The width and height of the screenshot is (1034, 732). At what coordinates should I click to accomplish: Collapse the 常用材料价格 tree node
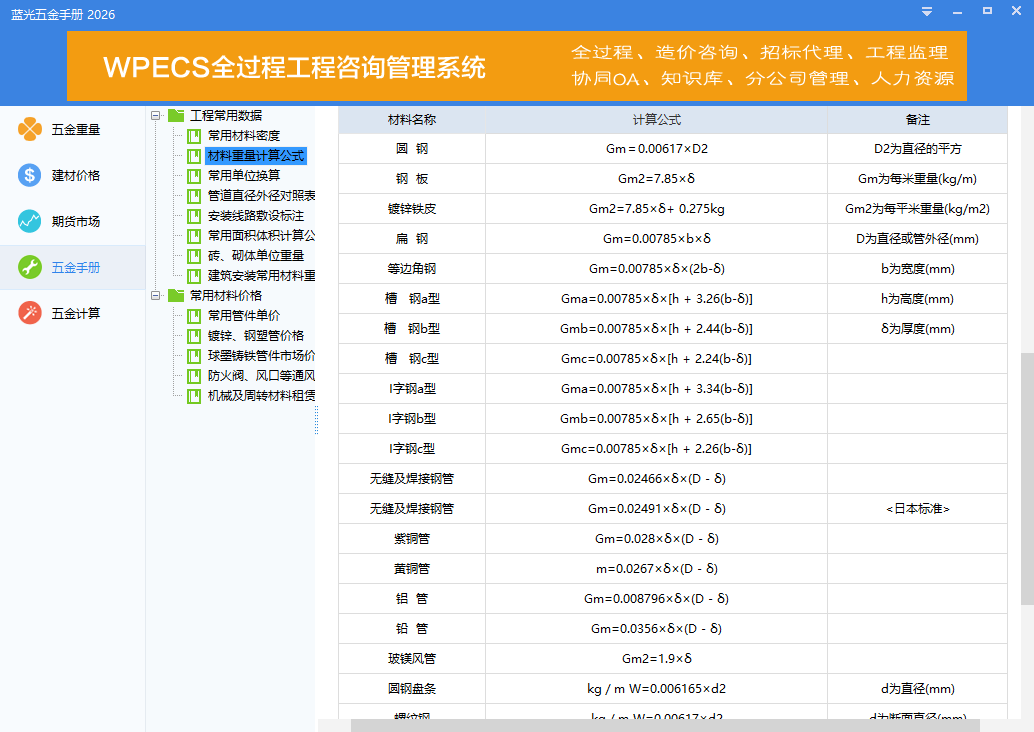tap(155, 297)
